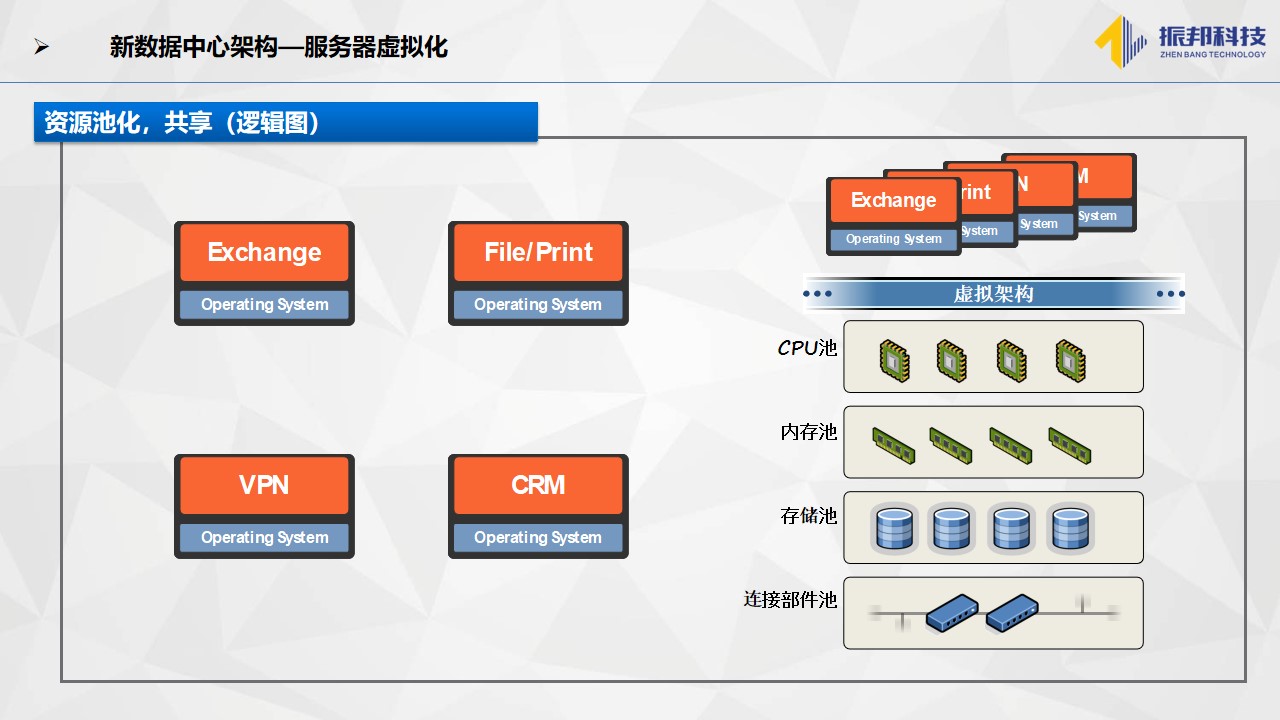
Task: Click the 连接部件池 text label
Action: click(x=789, y=600)
